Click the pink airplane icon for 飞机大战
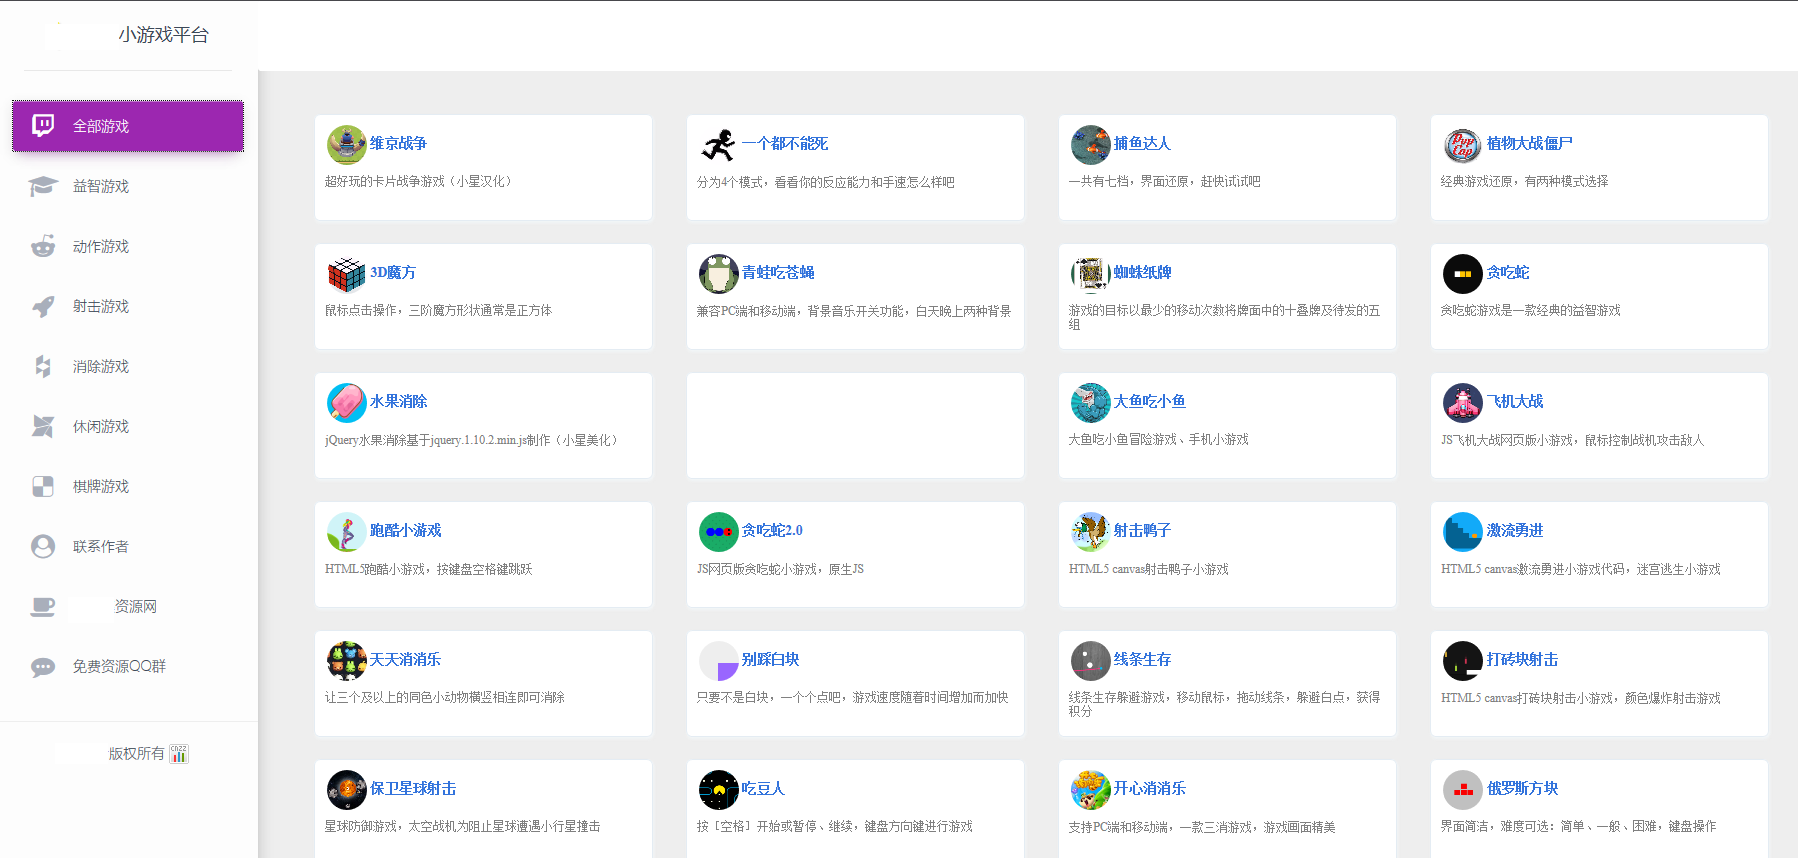Screen dimensions: 1798x858 point(1462,403)
